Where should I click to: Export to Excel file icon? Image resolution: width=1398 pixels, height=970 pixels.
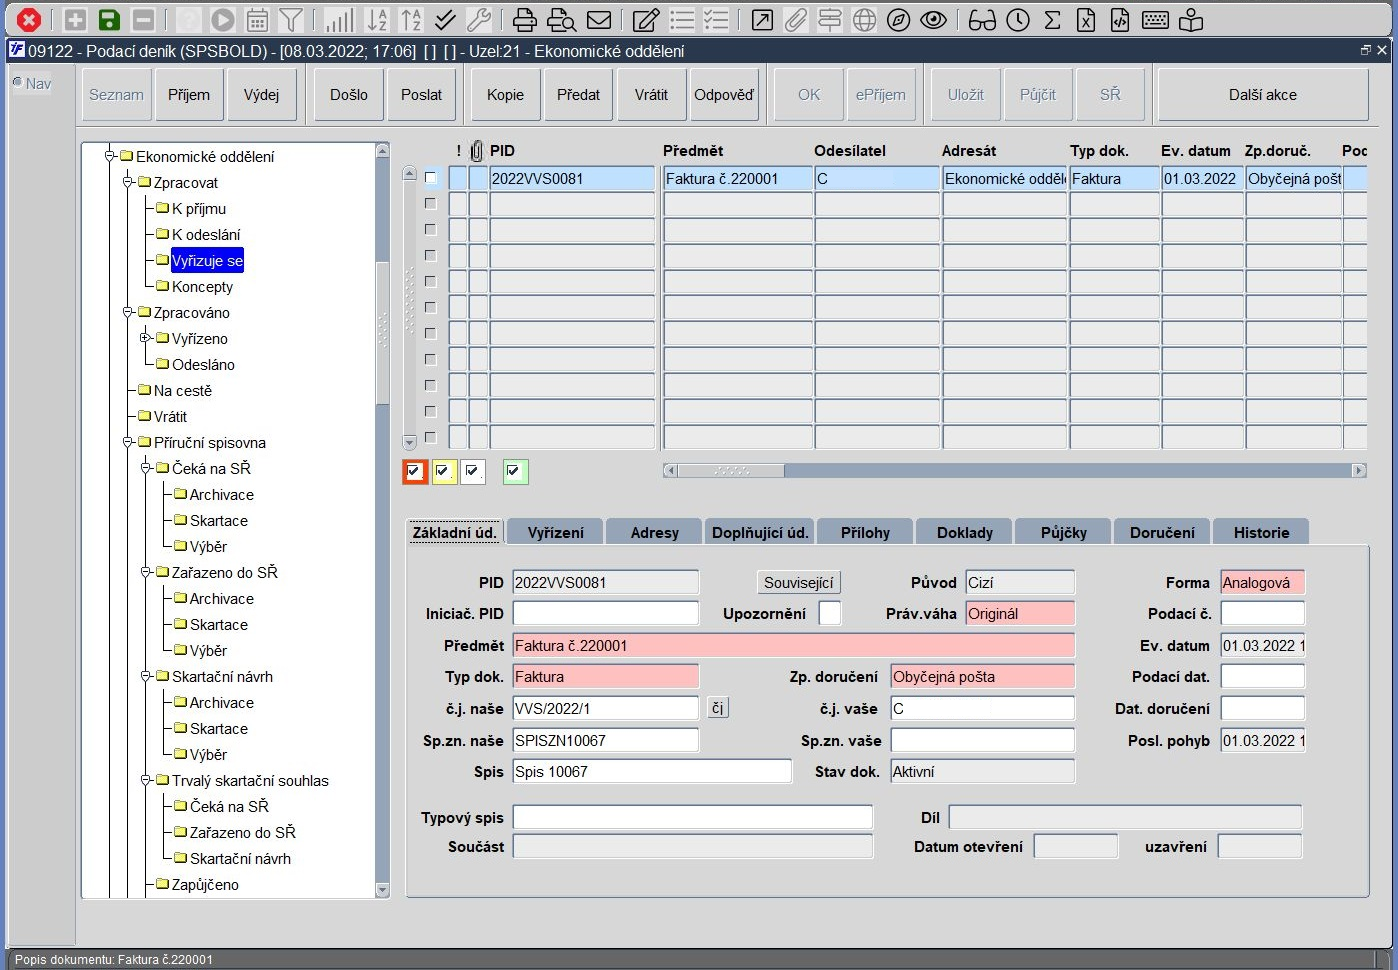point(1086,20)
